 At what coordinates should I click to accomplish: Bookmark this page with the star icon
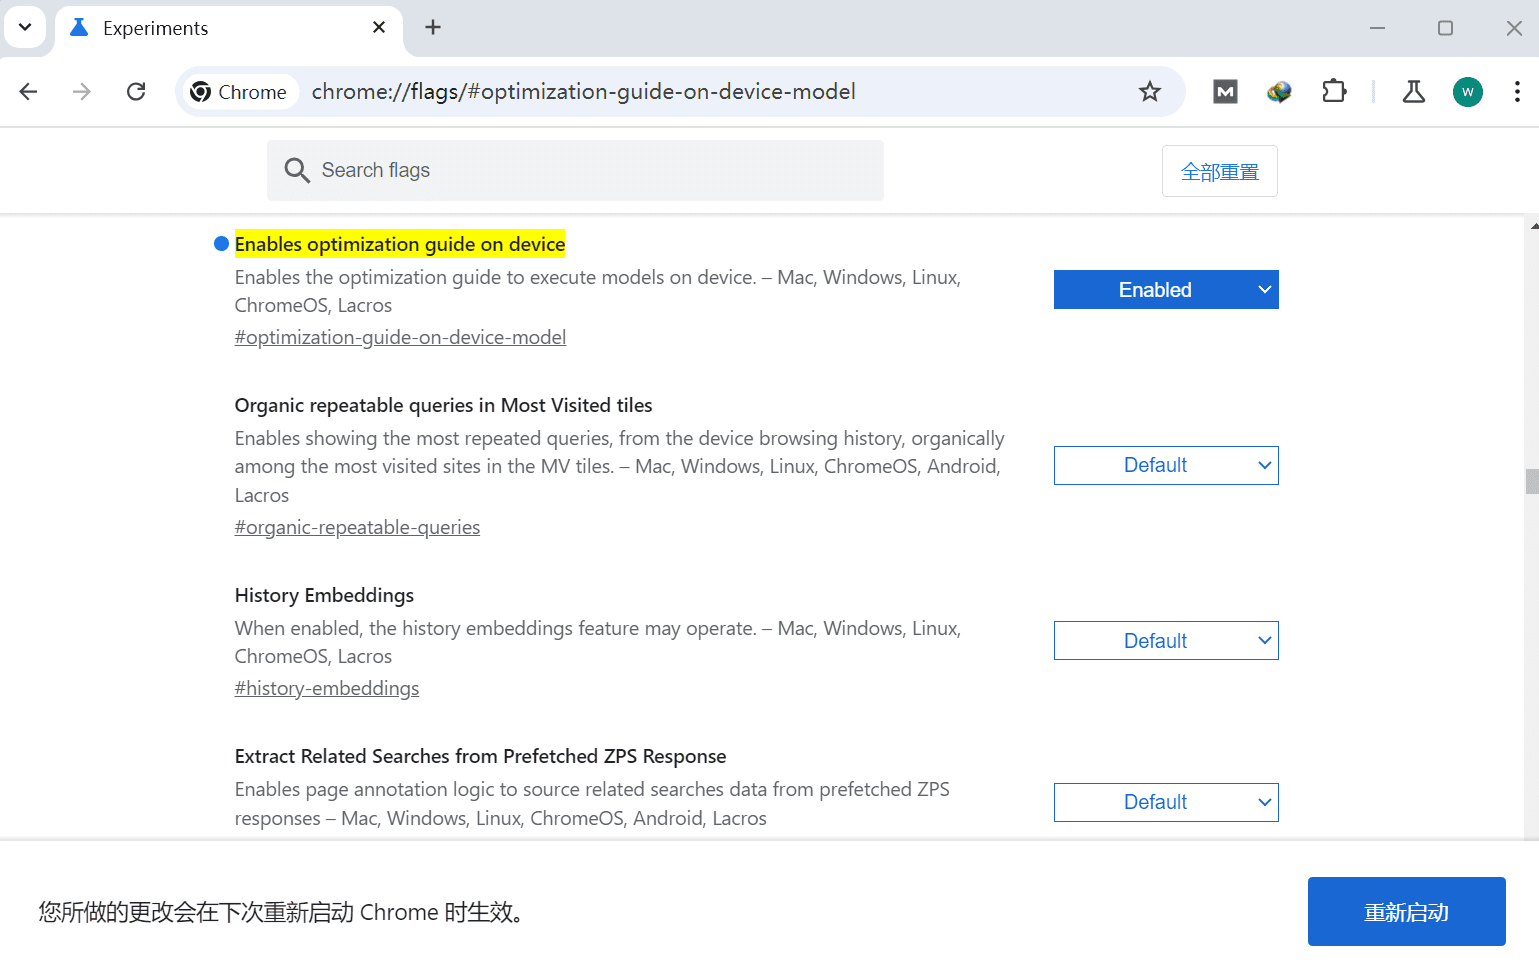[x=1150, y=91]
